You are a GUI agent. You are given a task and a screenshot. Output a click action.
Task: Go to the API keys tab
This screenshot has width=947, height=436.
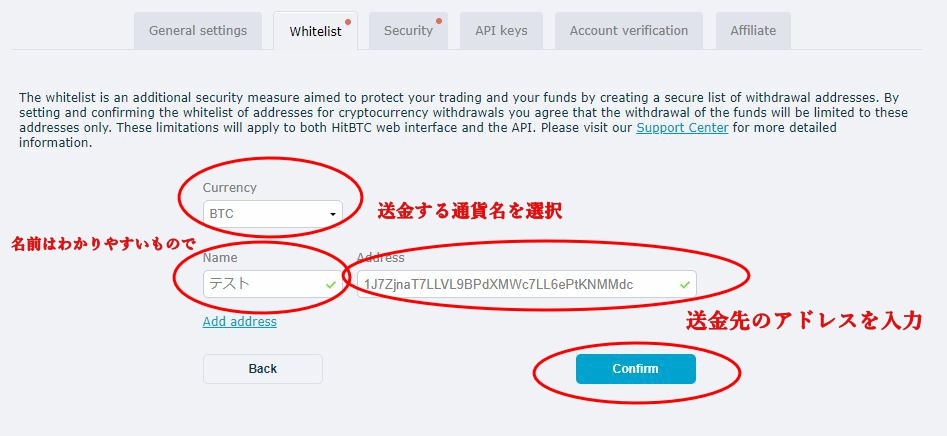click(x=501, y=31)
